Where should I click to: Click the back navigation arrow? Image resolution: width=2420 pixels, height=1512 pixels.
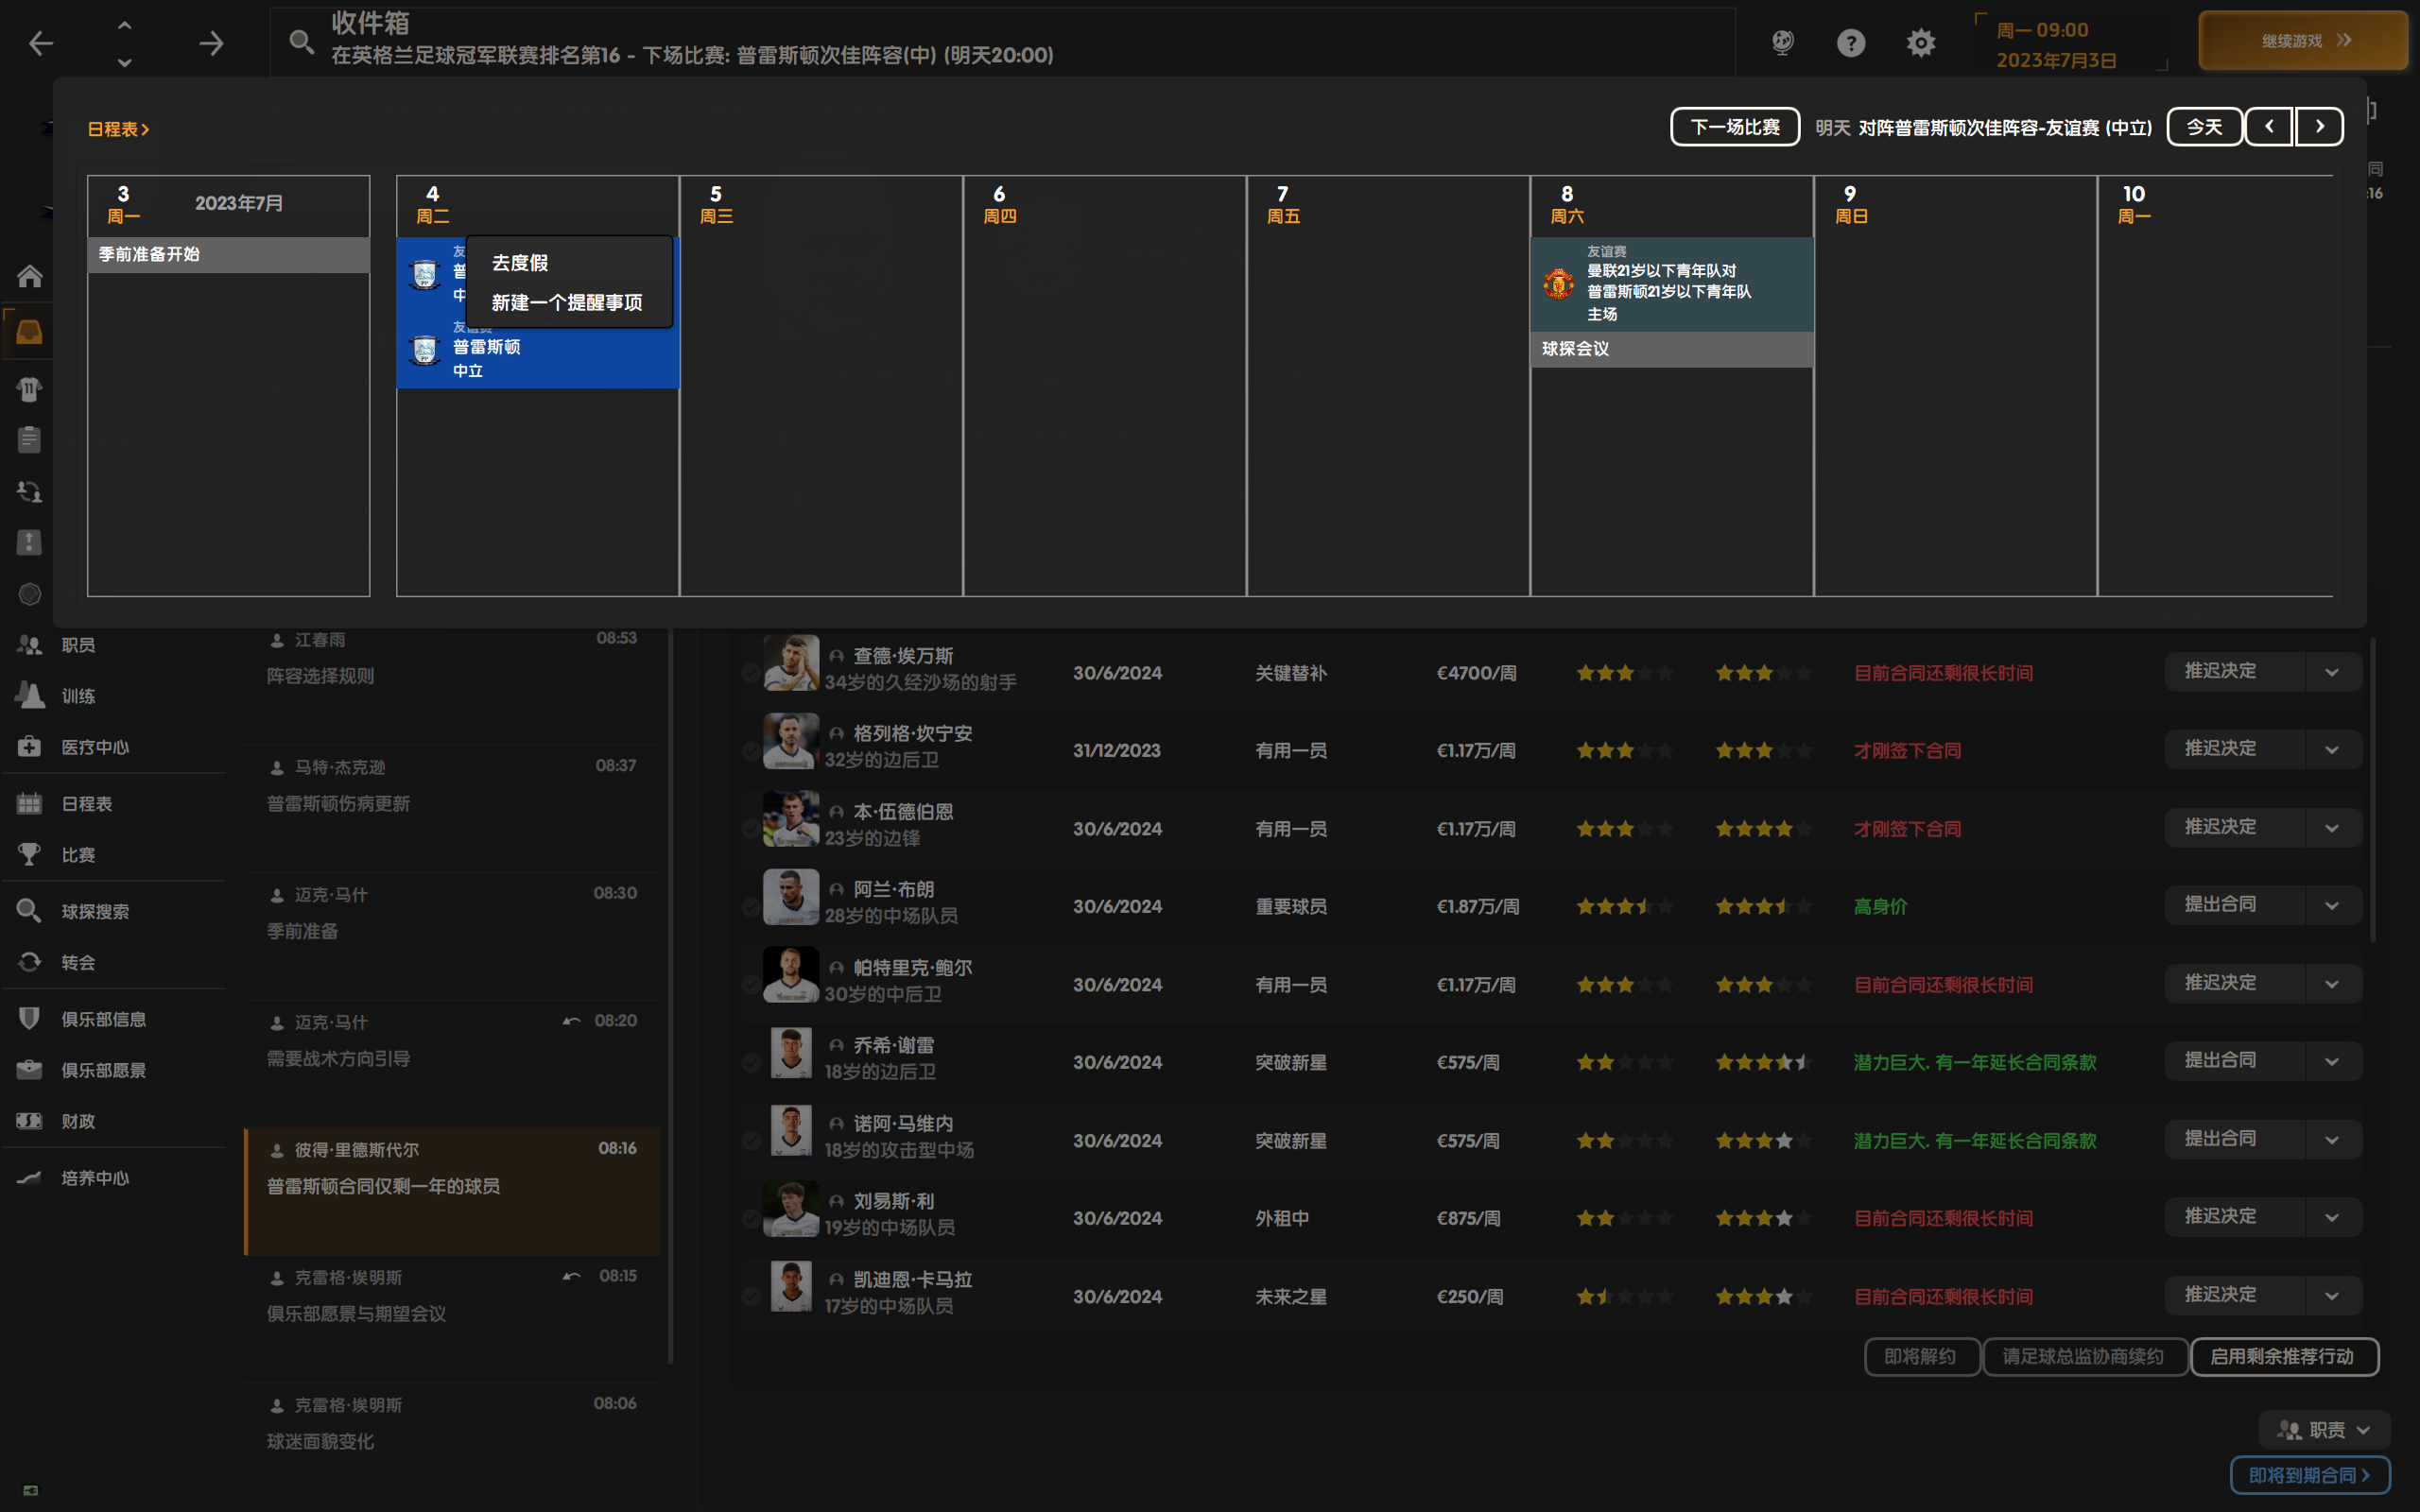point(41,43)
